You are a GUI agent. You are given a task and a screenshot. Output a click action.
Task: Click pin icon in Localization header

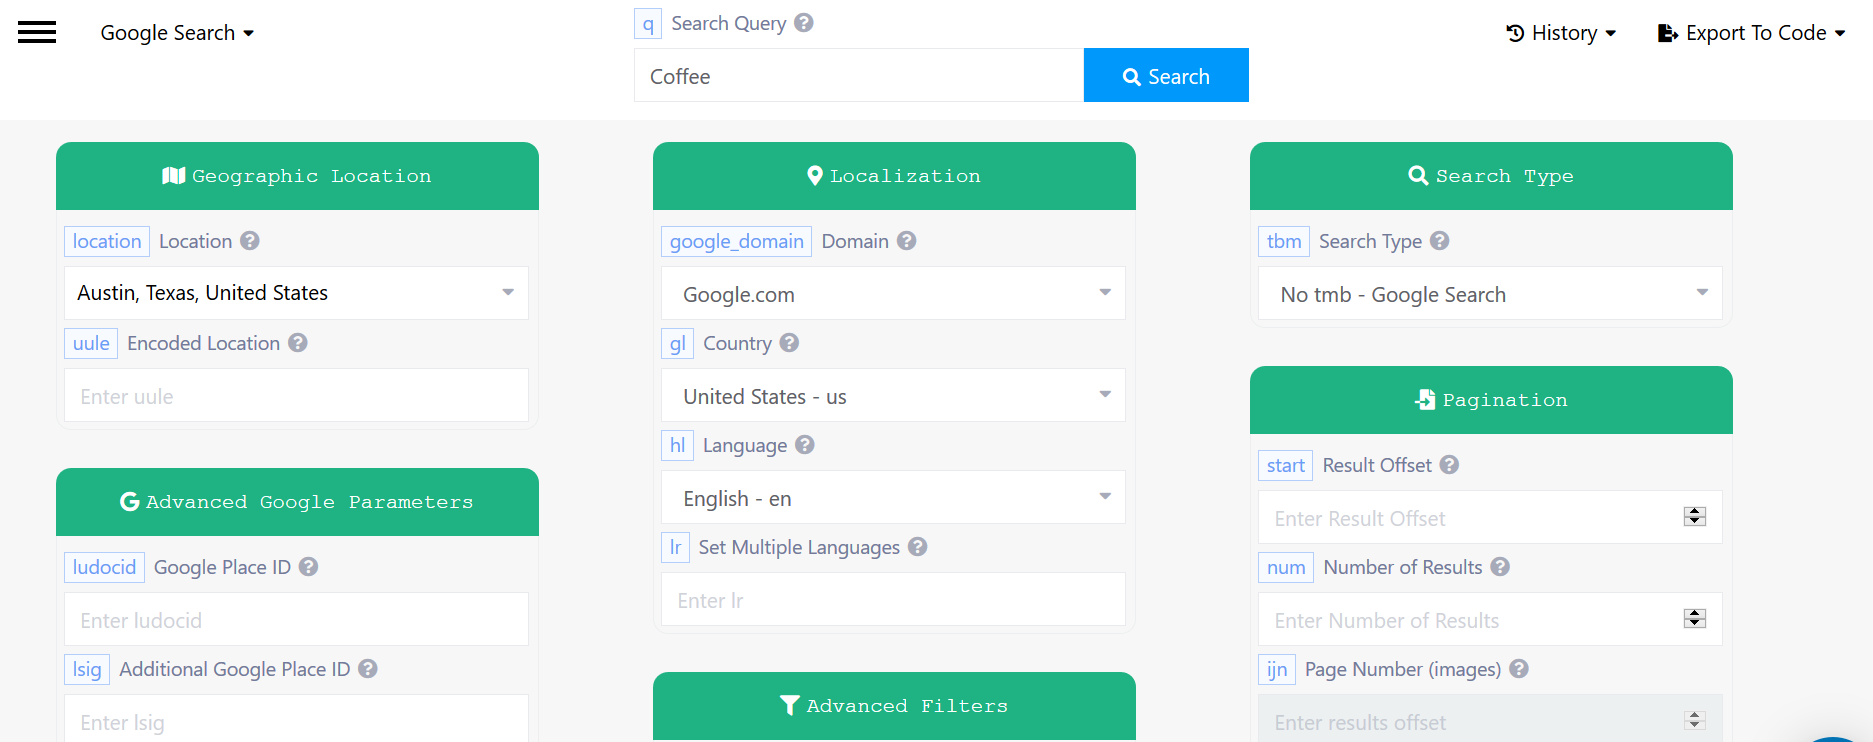815,176
